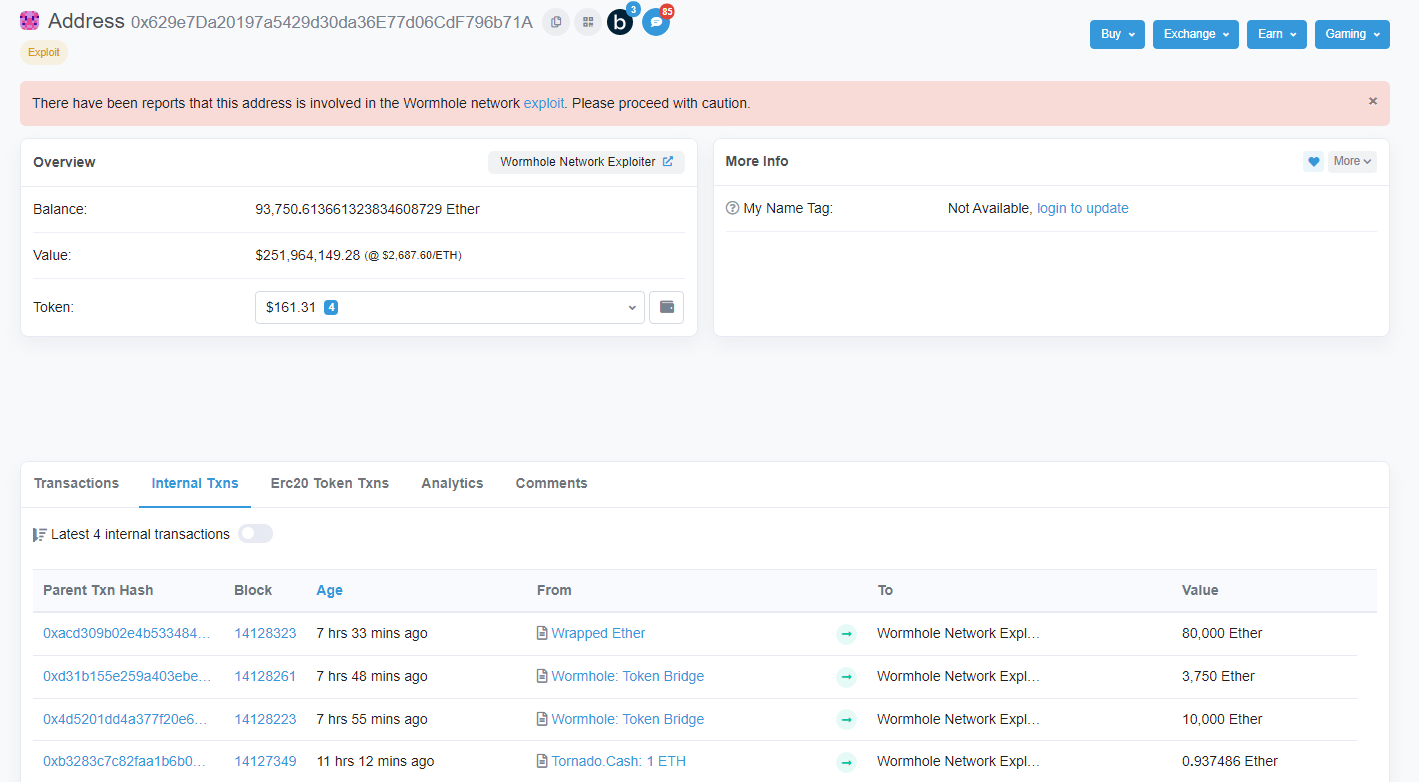The image size is (1419, 782).
Task: Select the address hash 0x629e7Da2…796b71A
Action: 332,22
